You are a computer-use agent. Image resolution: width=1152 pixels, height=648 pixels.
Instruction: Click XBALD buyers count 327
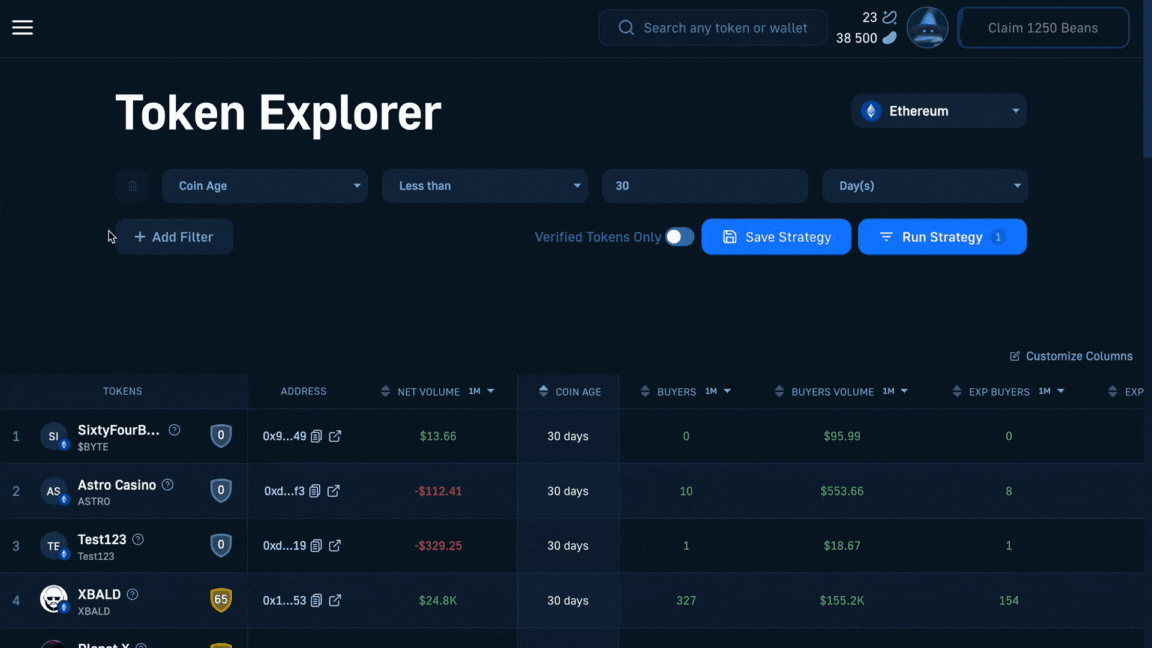click(686, 601)
